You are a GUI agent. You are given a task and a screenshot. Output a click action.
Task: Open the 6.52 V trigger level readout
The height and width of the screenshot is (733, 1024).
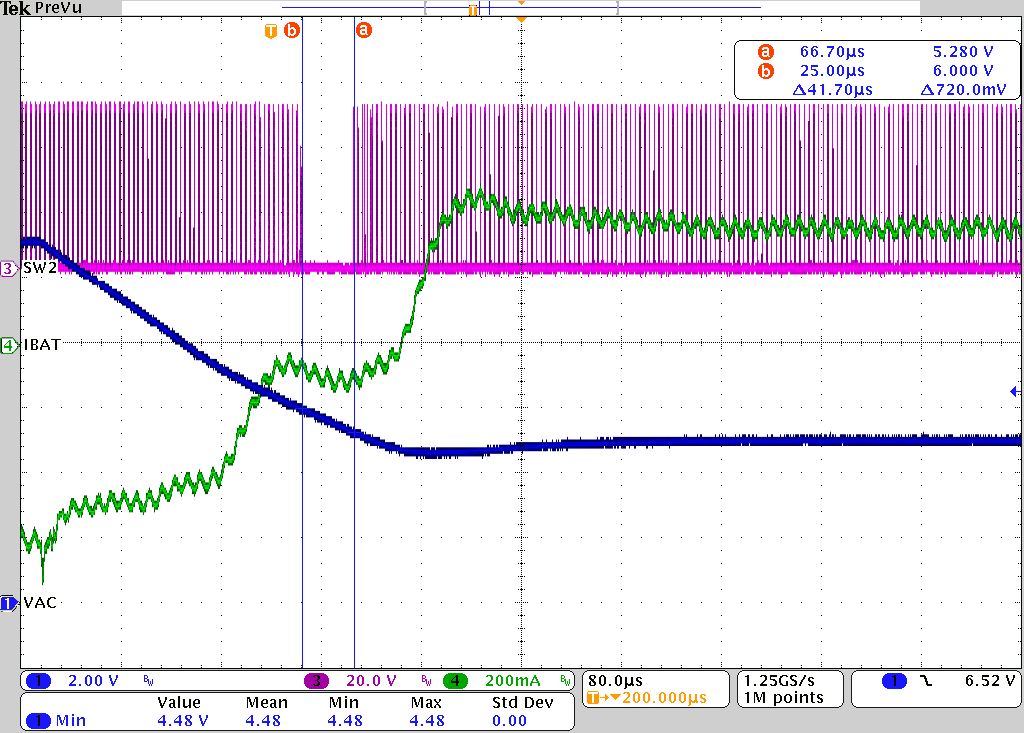tap(989, 681)
